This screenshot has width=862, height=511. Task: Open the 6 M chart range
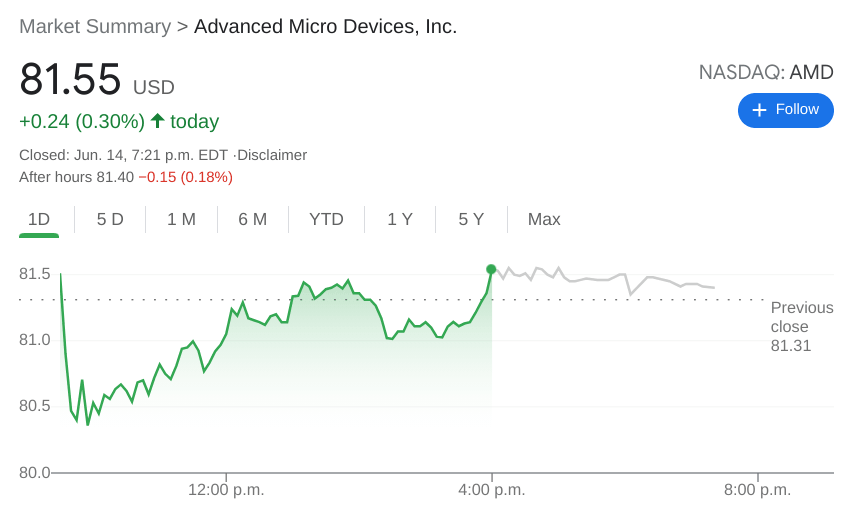click(252, 219)
